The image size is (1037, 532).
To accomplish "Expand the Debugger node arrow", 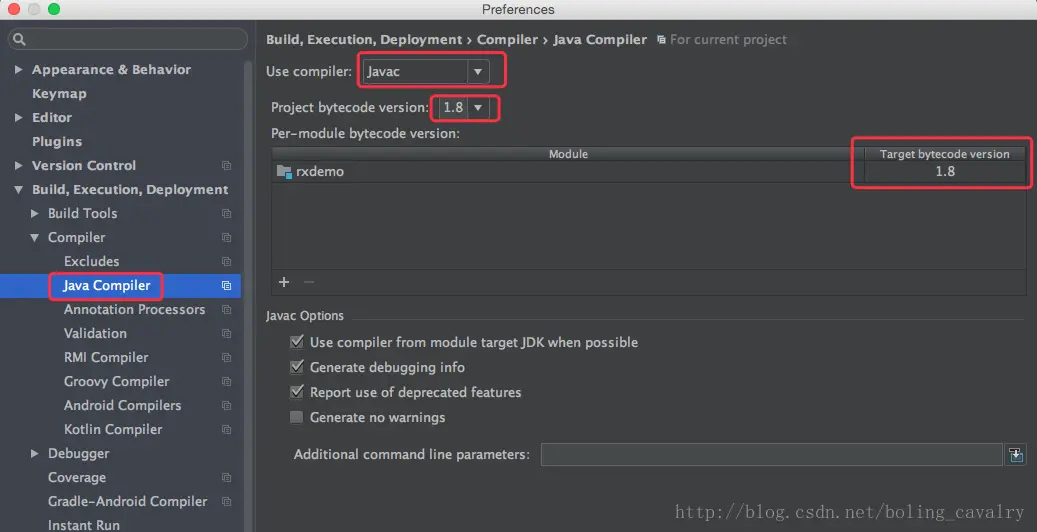I will (34, 453).
